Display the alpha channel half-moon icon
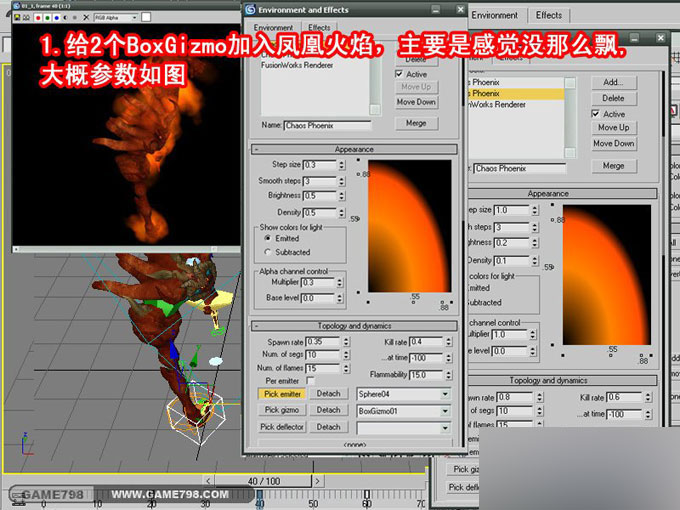The image size is (680, 510). click(x=65, y=17)
